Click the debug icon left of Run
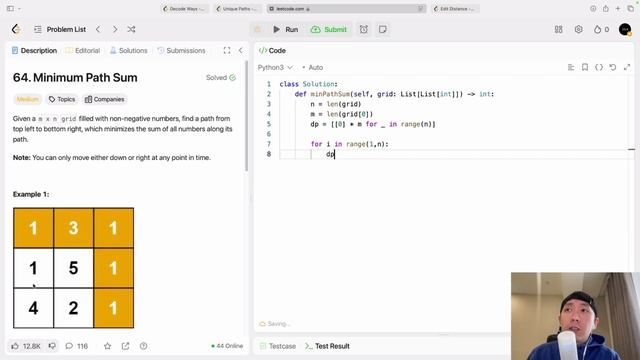 (x=258, y=29)
